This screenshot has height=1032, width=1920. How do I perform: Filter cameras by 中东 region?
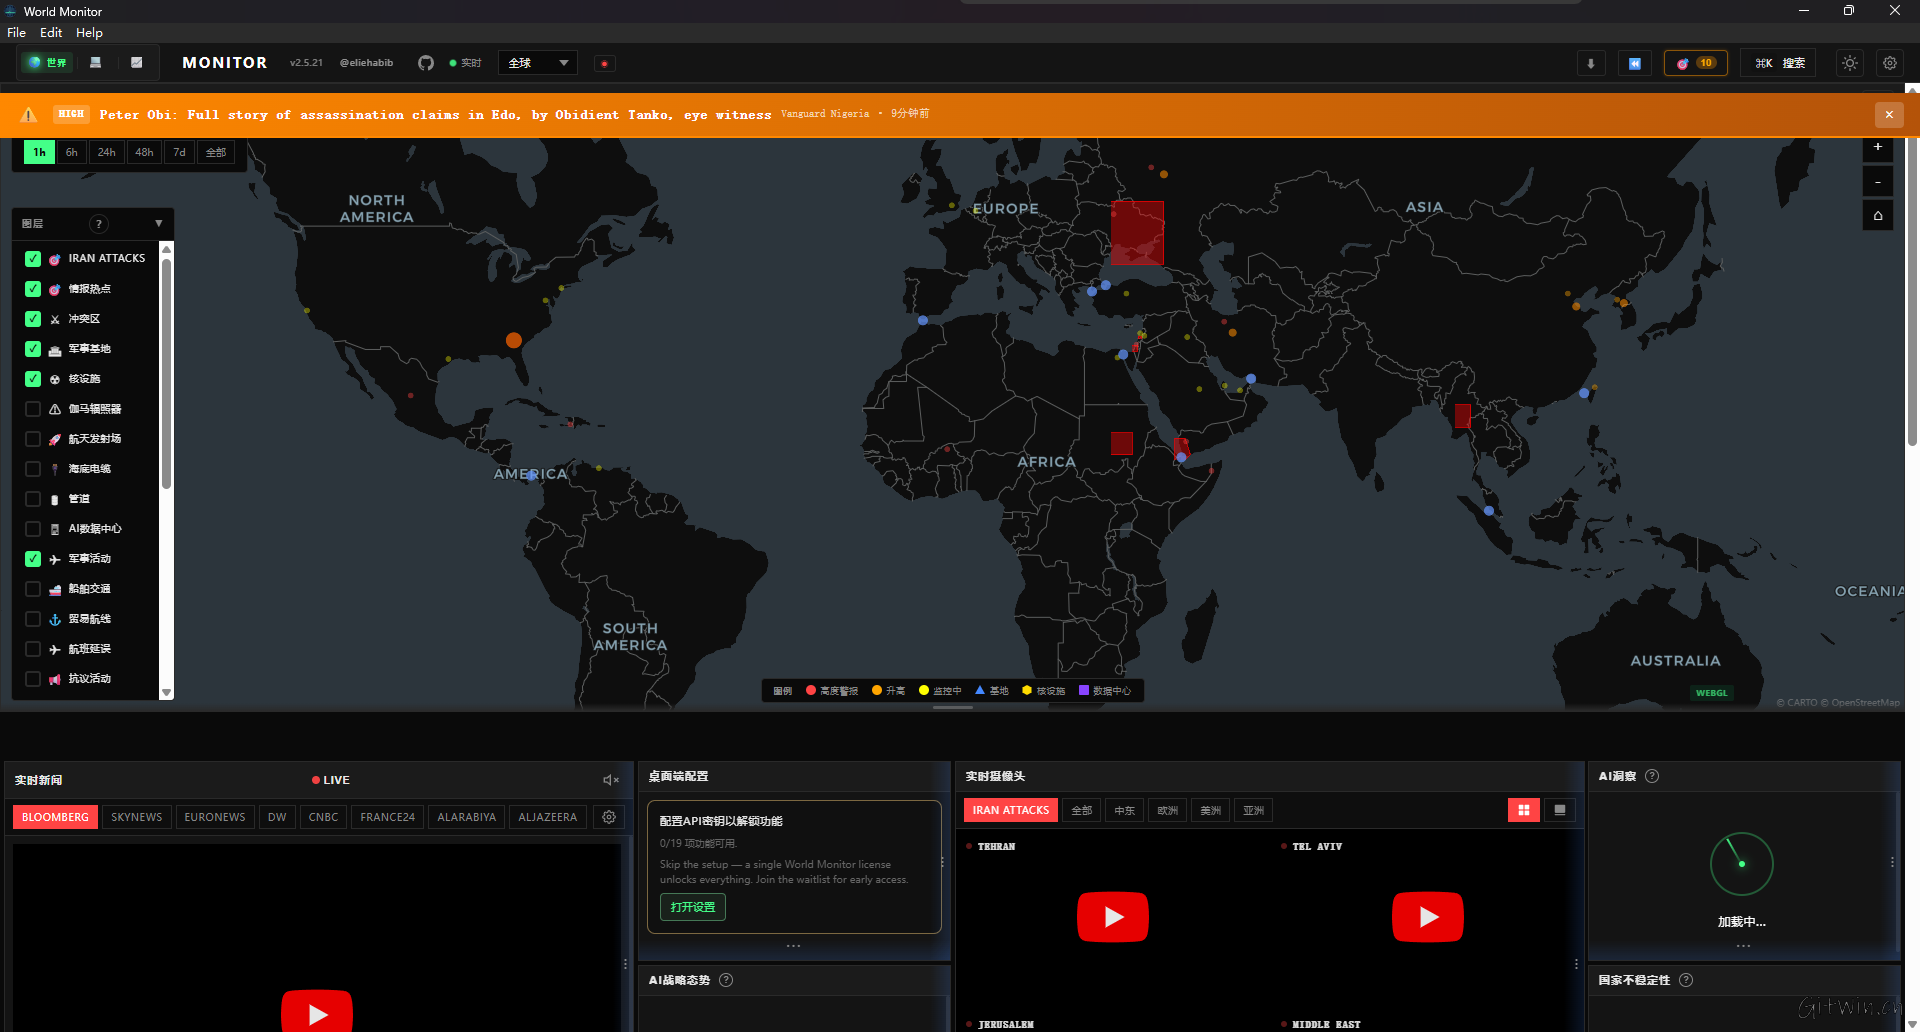(x=1124, y=810)
